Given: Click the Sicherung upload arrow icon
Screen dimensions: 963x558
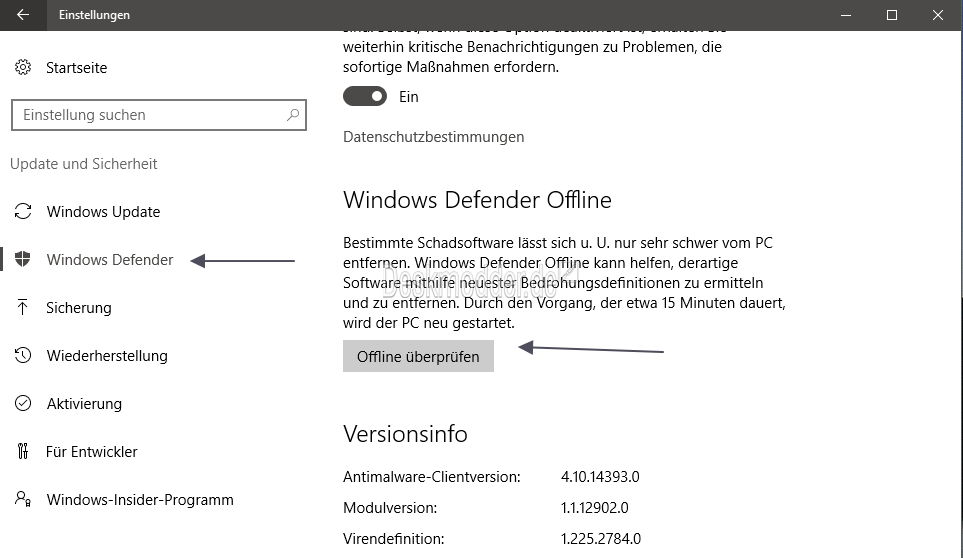Looking at the screenshot, I should pyautogui.click(x=23, y=307).
